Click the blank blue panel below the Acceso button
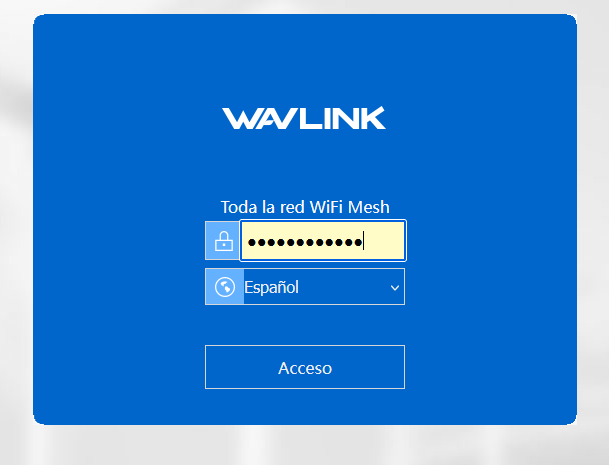This screenshot has height=465, width=609. 305,406
